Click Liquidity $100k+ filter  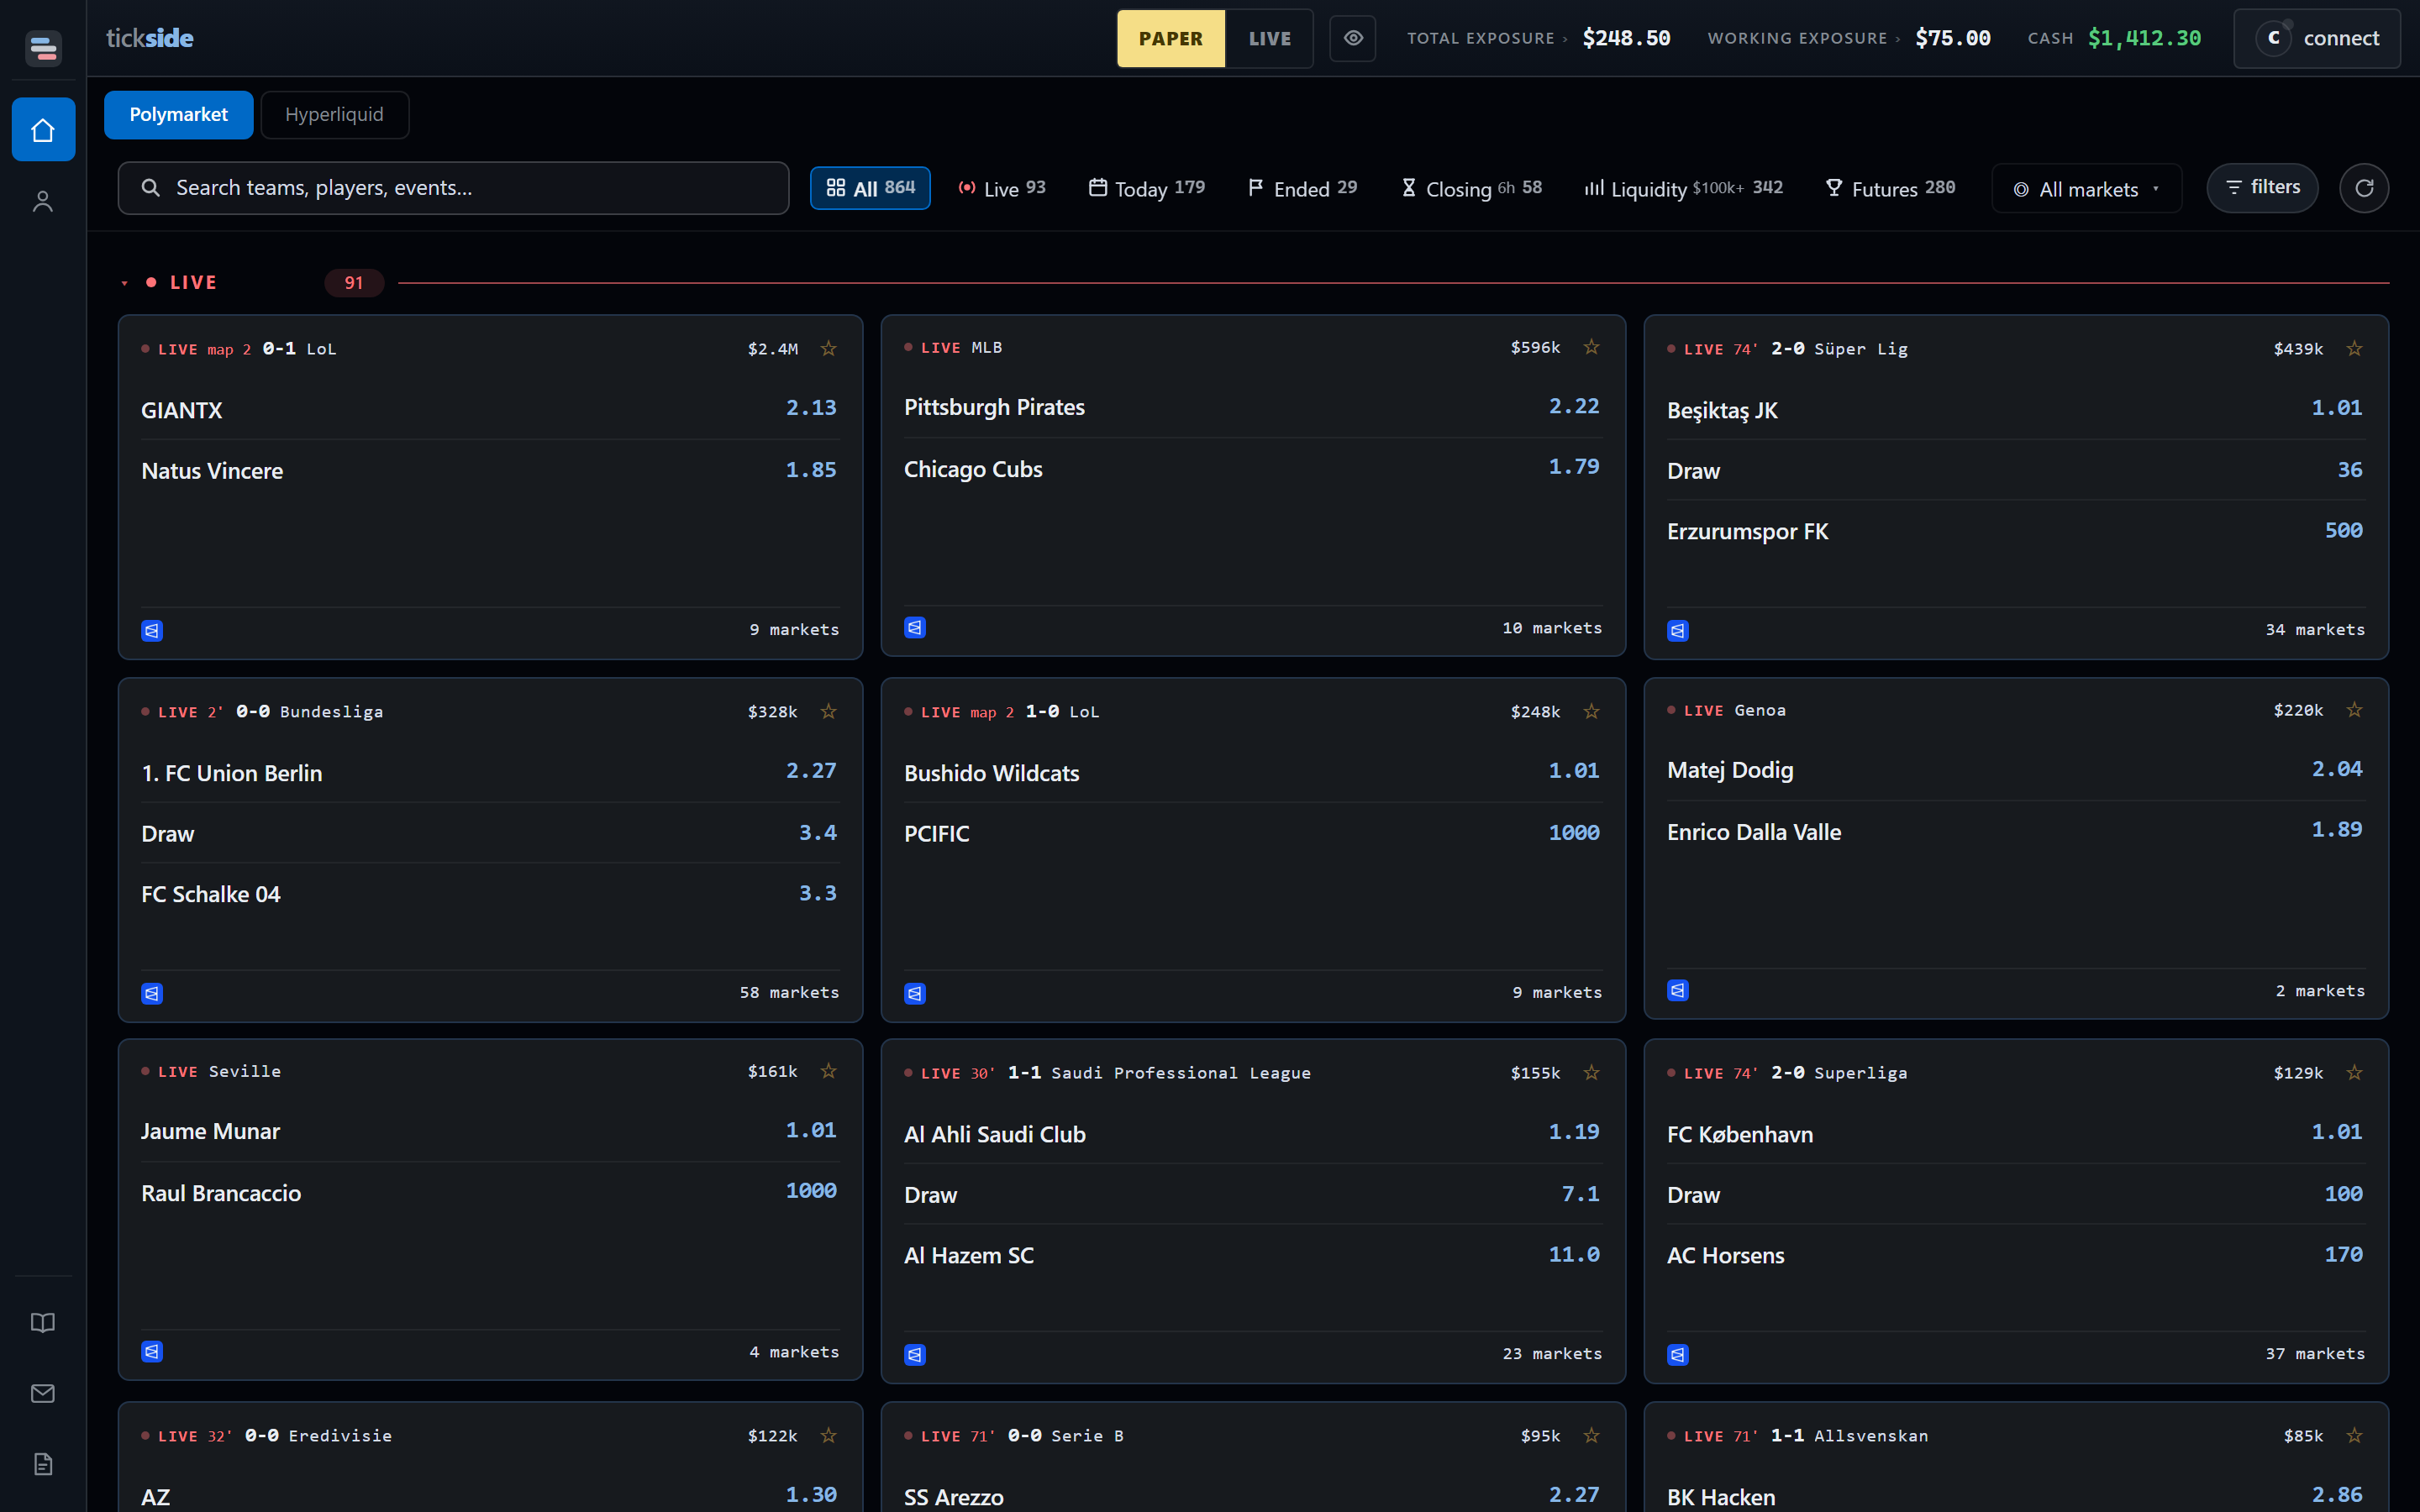(x=1684, y=188)
